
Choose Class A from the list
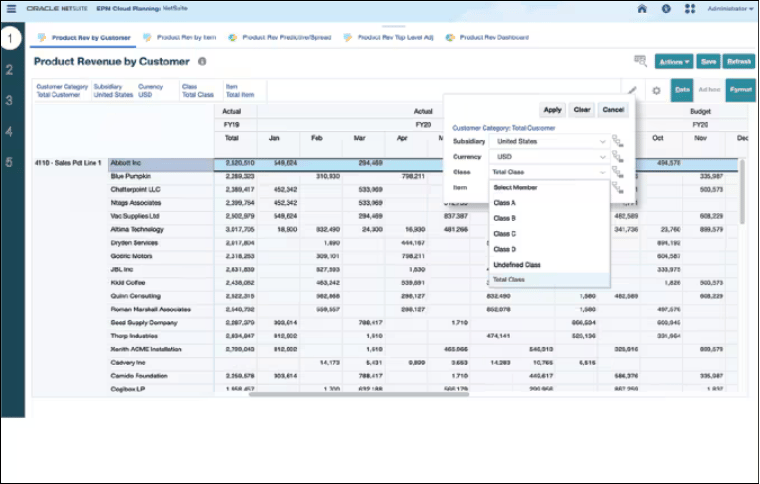tap(549, 203)
